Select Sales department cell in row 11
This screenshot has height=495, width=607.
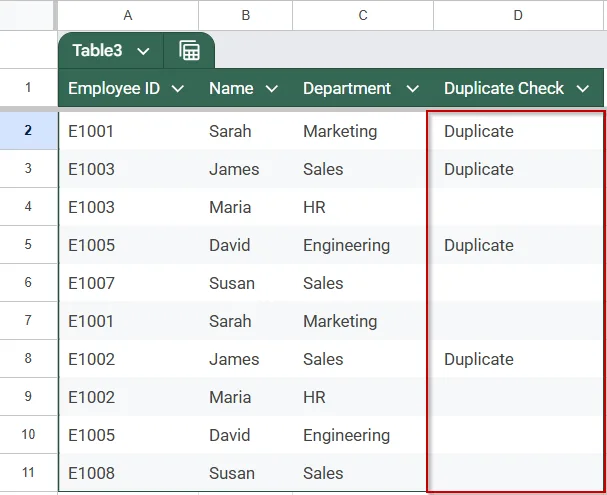click(x=363, y=473)
